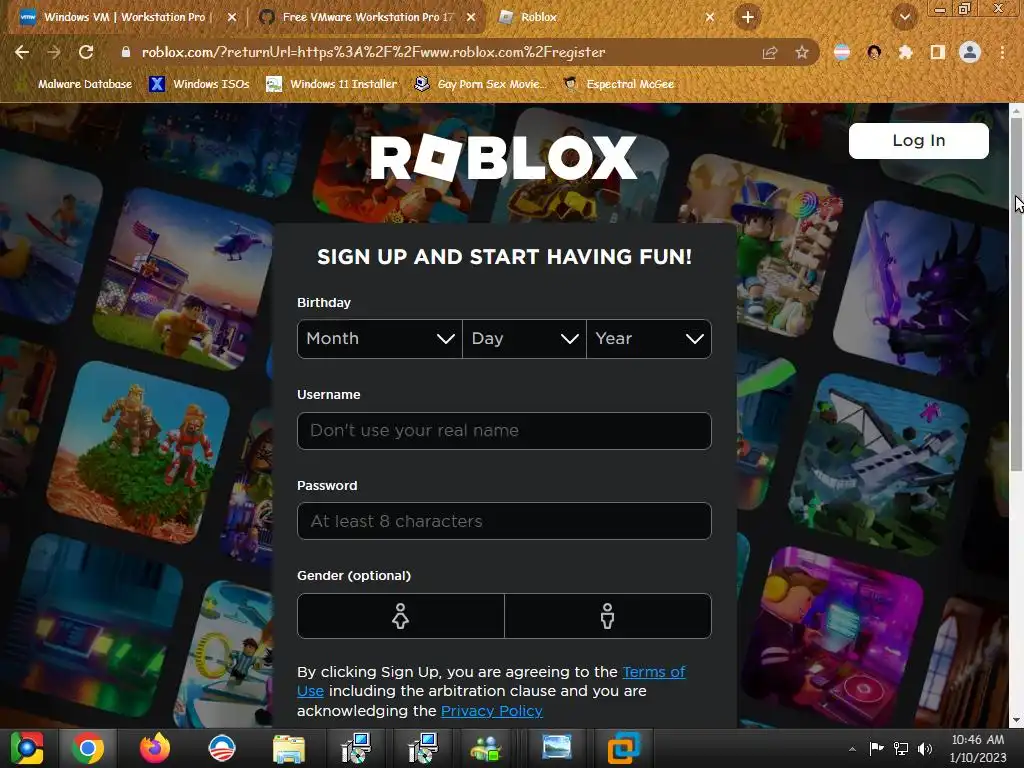Open File Explorer folder on taskbar
This screenshot has height=768, width=1024.
coord(289,749)
